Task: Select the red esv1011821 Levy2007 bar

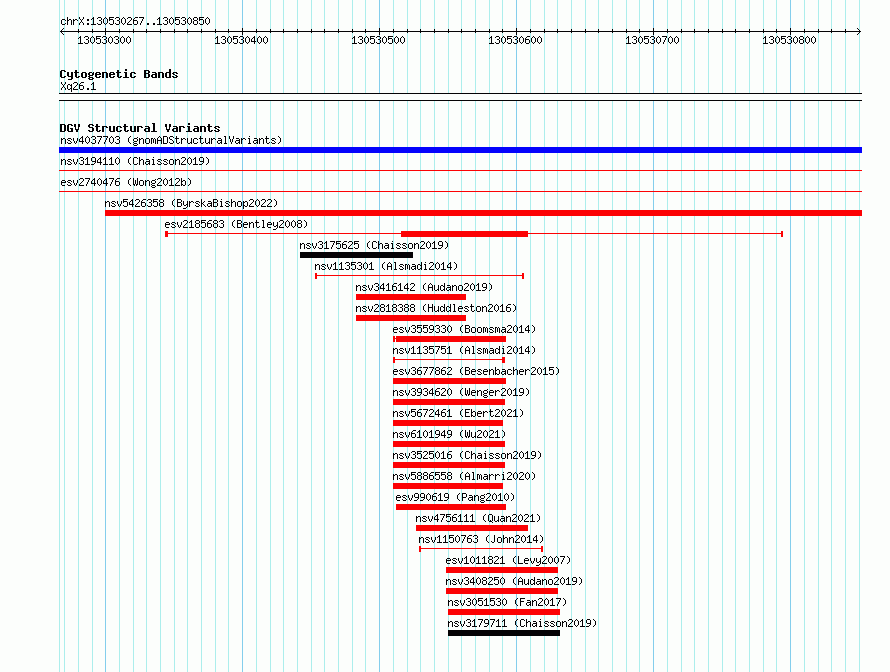Action: tap(502, 570)
